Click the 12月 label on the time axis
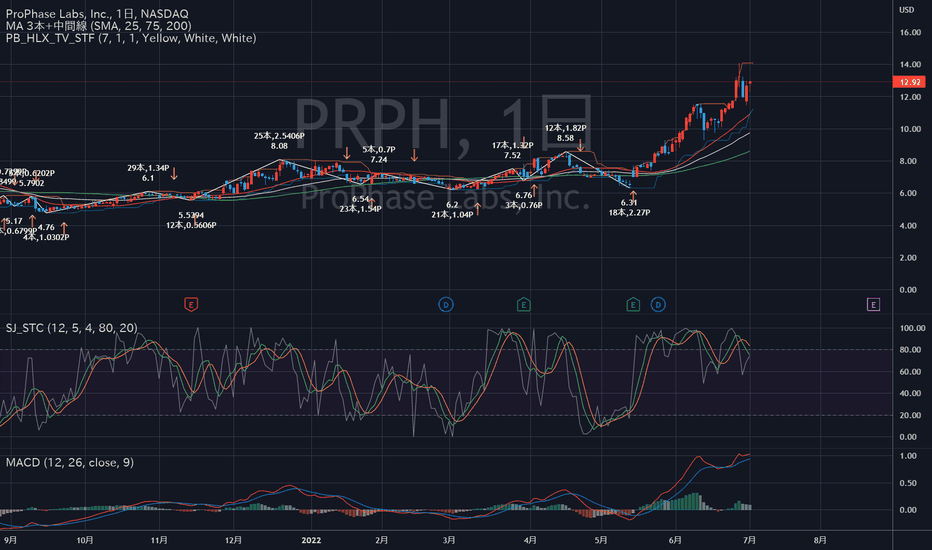 tap(233, 540)
